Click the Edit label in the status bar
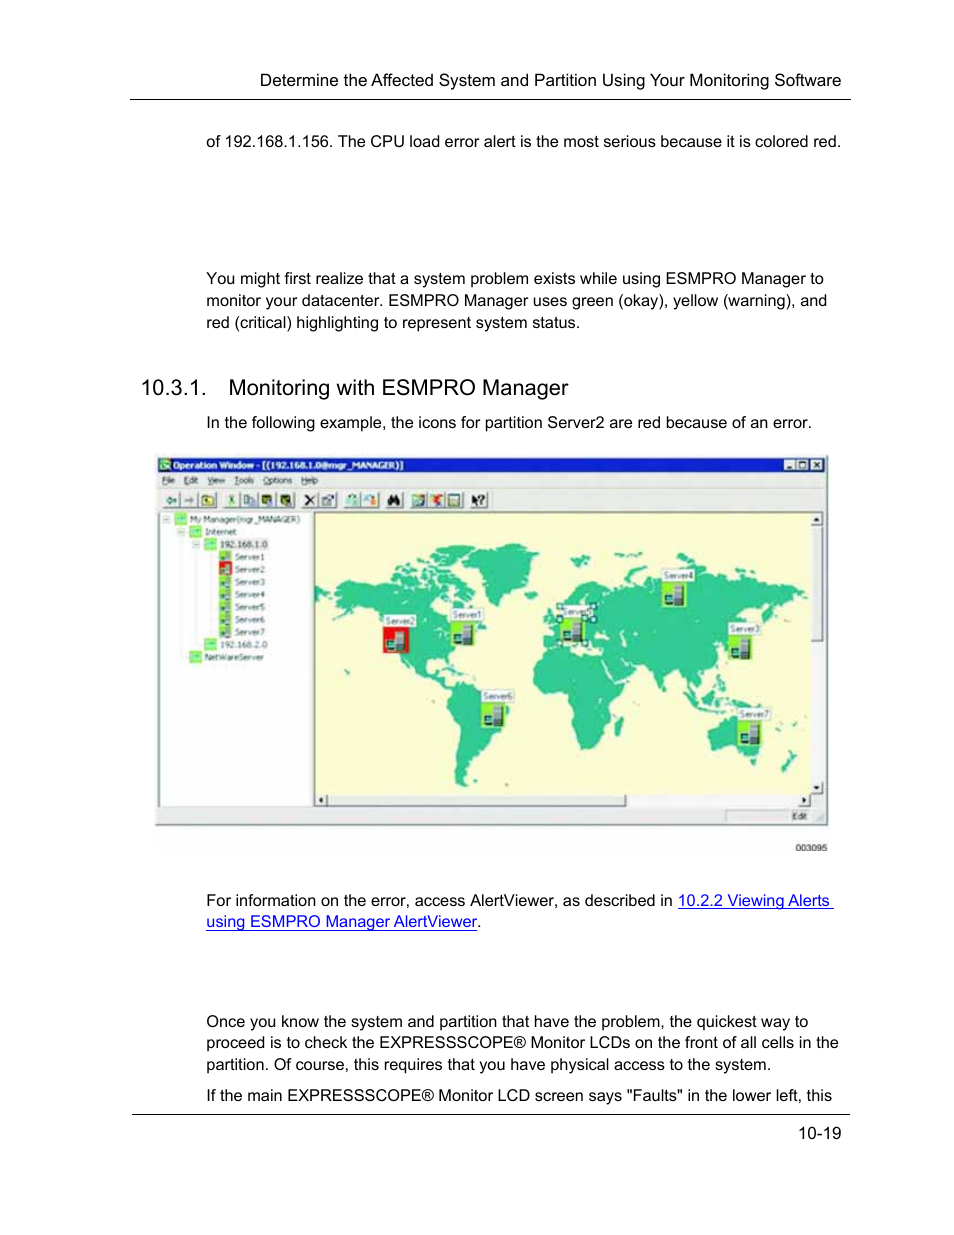The width and height of the screenshot is (954, 1235). click(x=799, y=816)
